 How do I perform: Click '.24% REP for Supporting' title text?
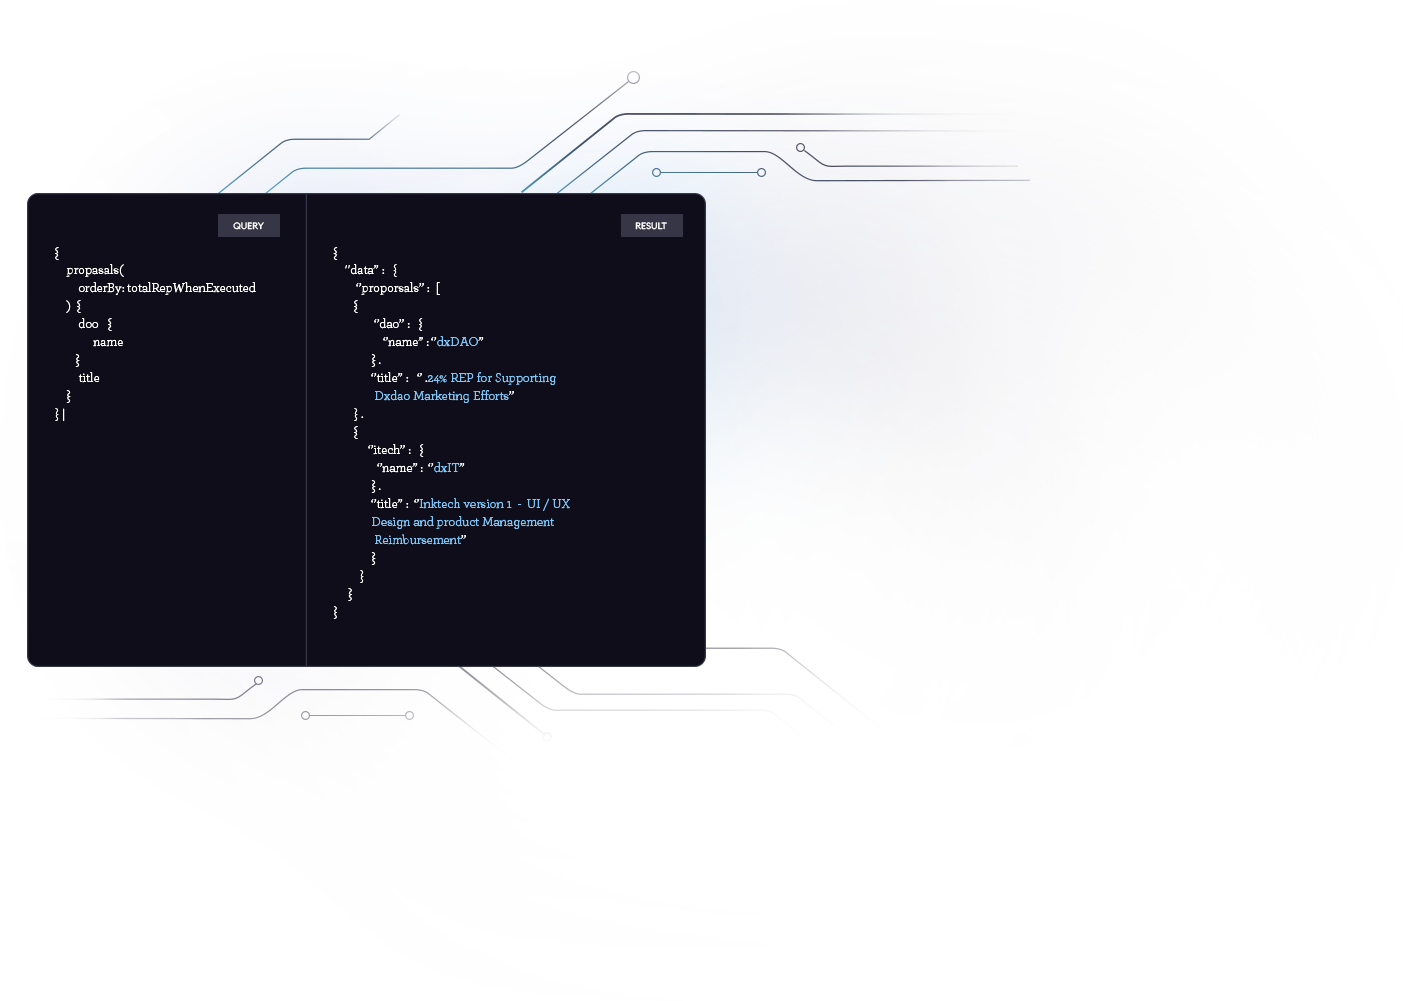(x=490, y=378)
